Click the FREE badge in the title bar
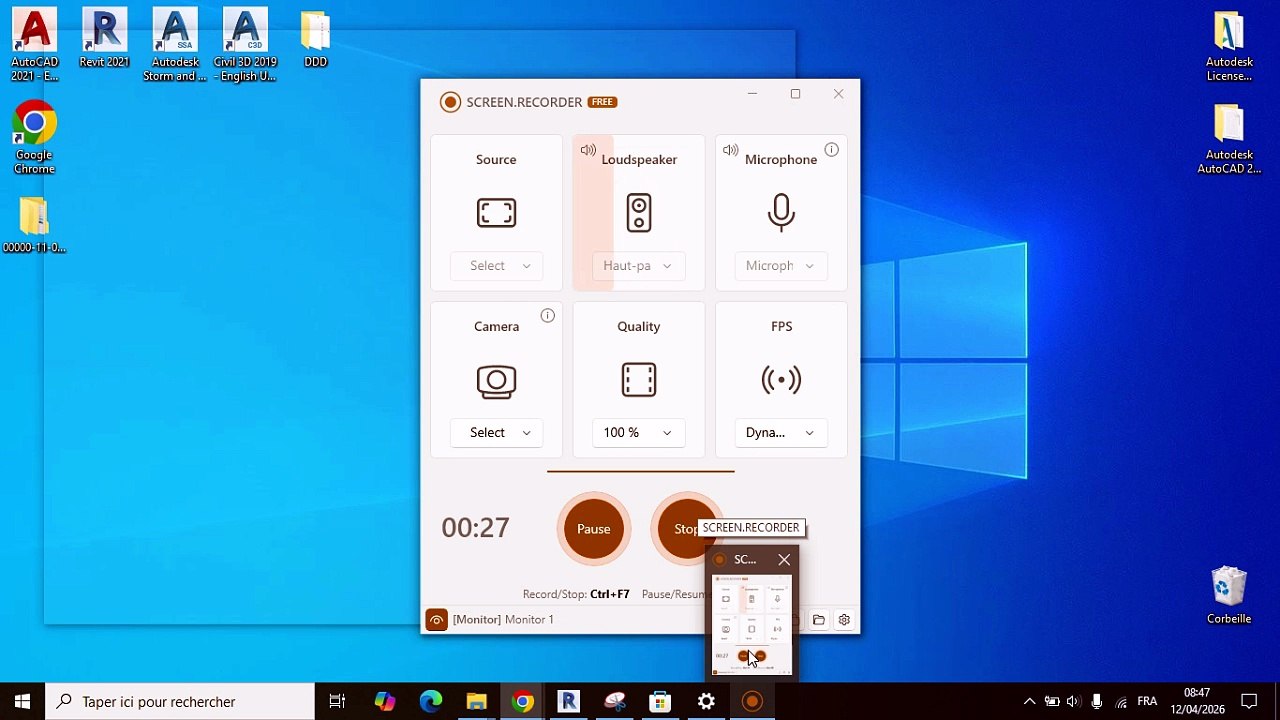1280x720 pixels. click(x=602, y=102)
